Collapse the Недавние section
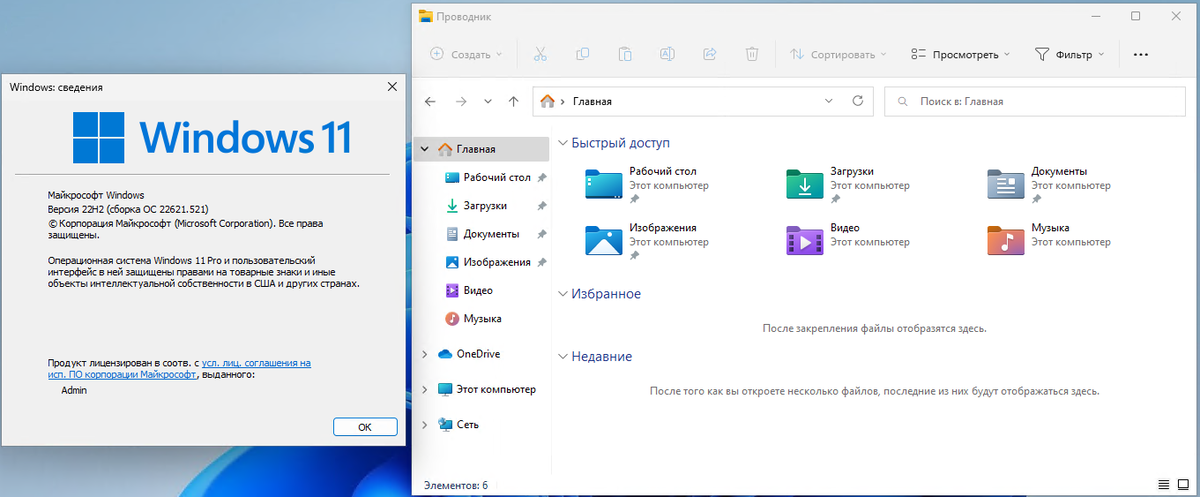Viewport: 1200px width, 497px height. tap(562, 356)
